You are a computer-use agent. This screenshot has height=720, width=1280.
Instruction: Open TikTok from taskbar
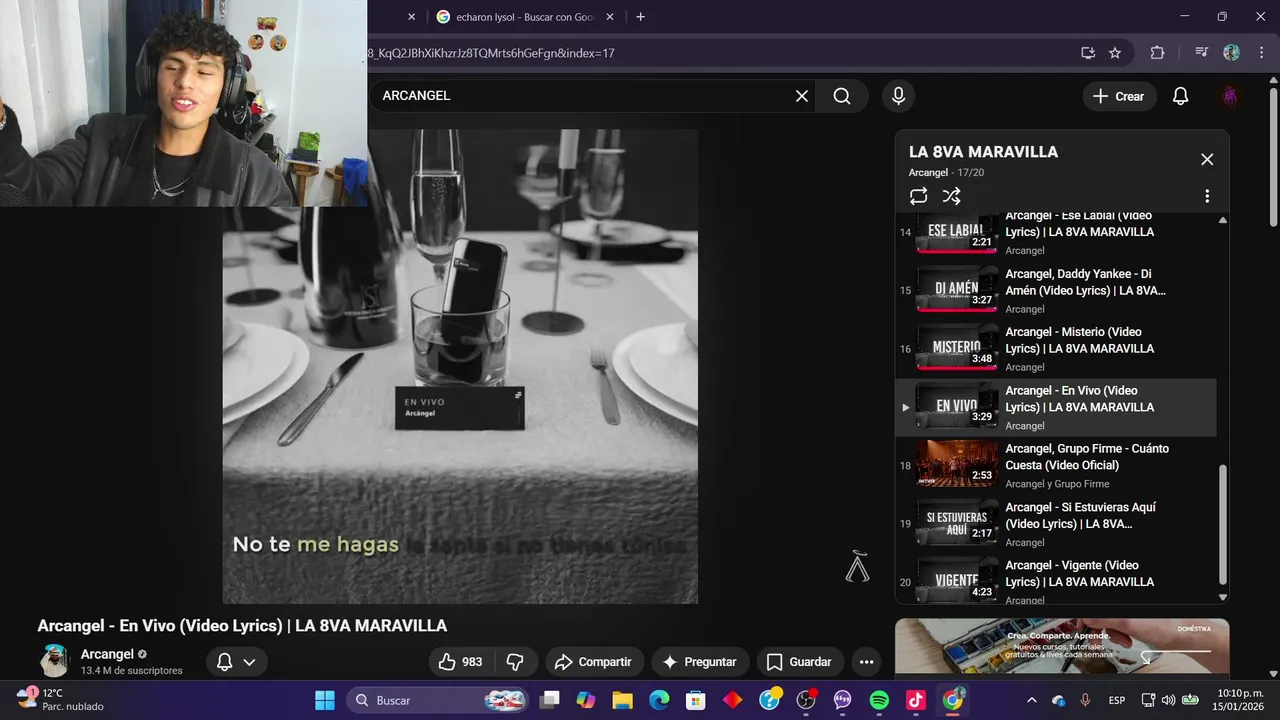point(916,700)
